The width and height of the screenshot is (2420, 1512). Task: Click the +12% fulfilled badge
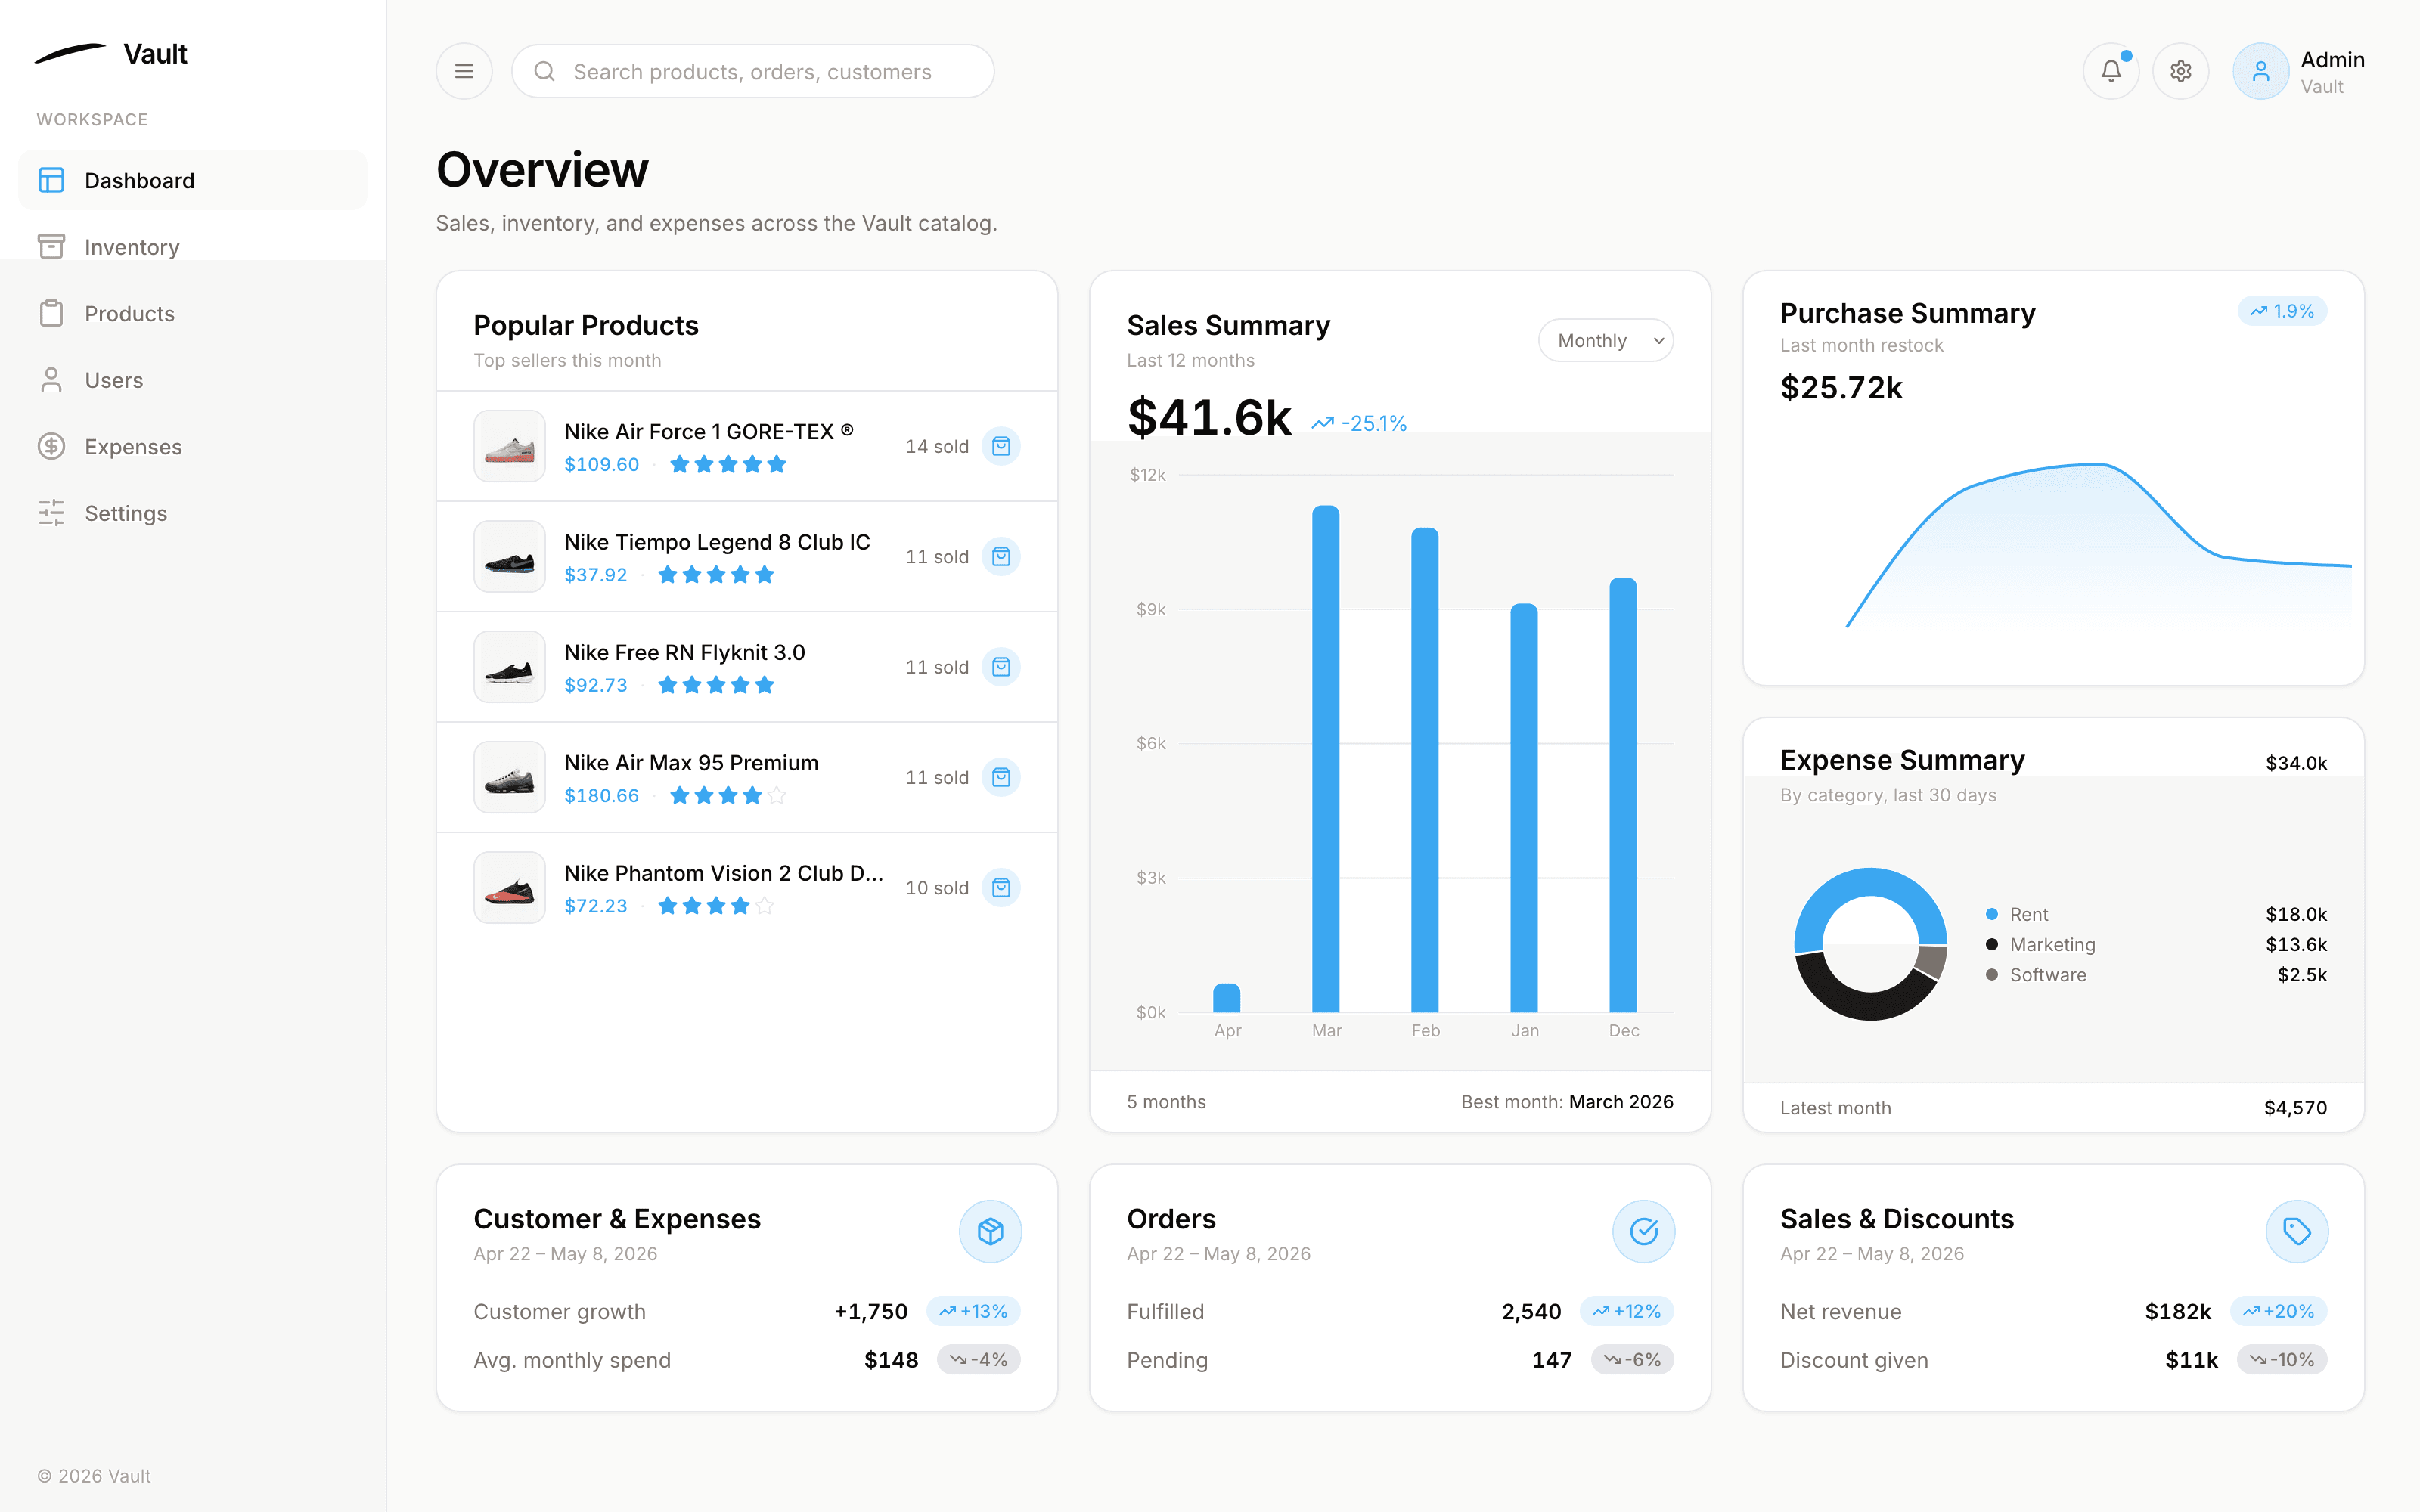(x=1627, y=1311)
